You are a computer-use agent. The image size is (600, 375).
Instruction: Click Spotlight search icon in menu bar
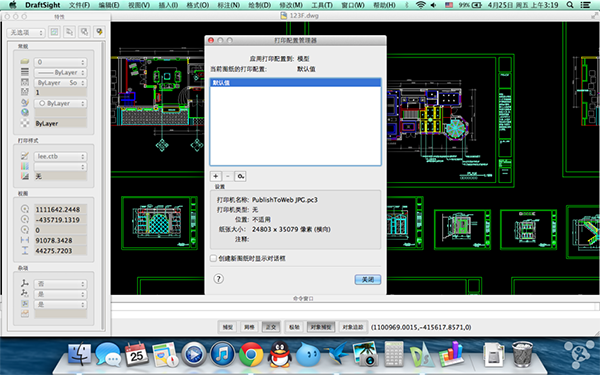570,5
